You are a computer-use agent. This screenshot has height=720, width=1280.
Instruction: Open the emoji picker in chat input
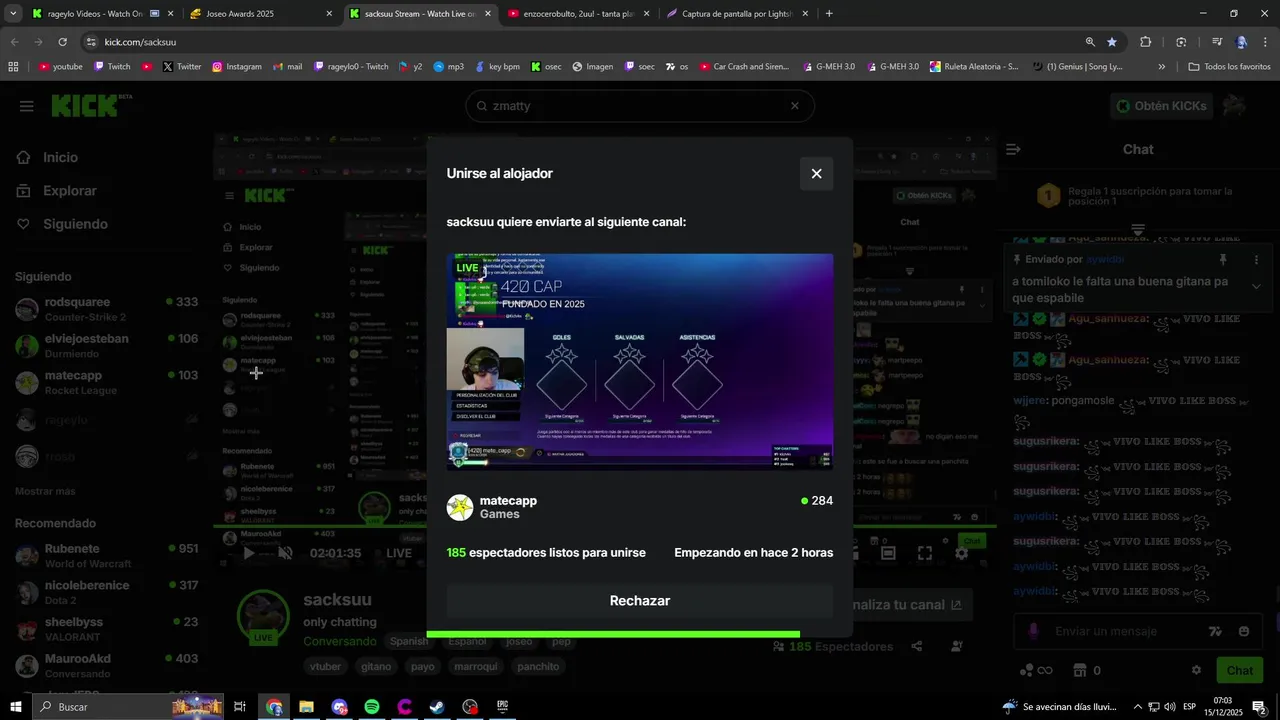(x=1244, y=631)
